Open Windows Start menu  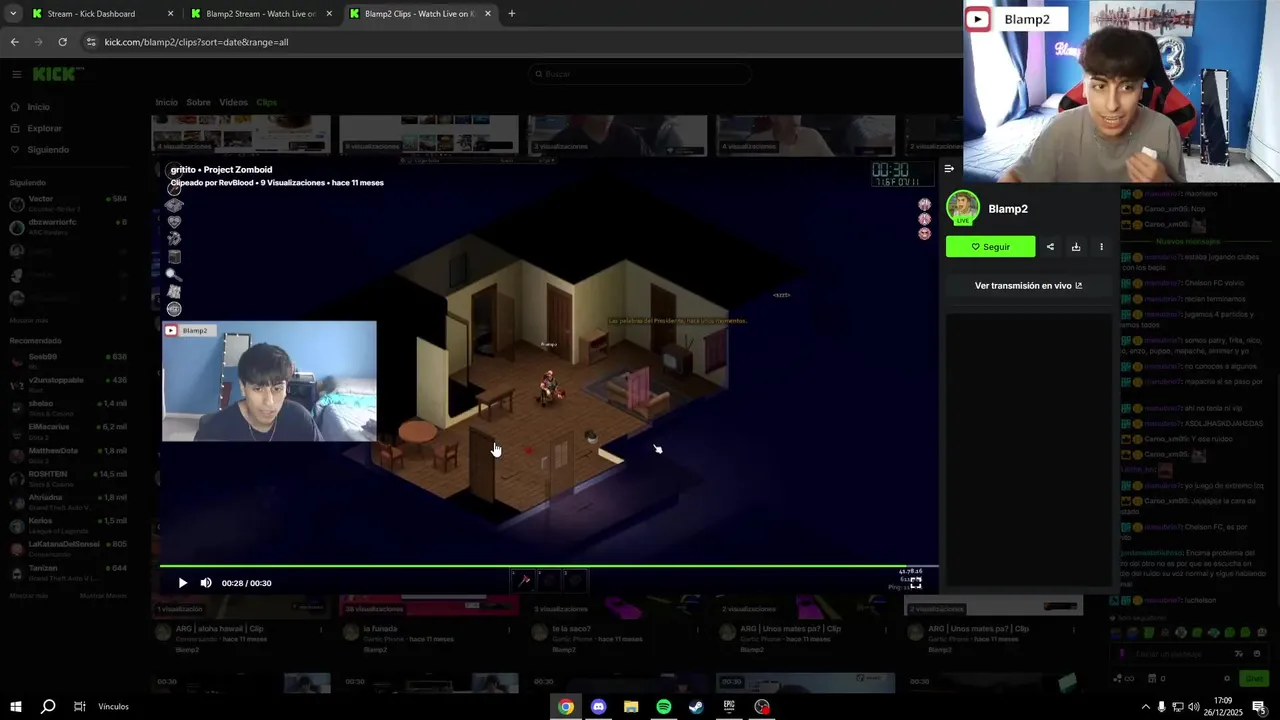pyautogui.click(x=16, y=707)
